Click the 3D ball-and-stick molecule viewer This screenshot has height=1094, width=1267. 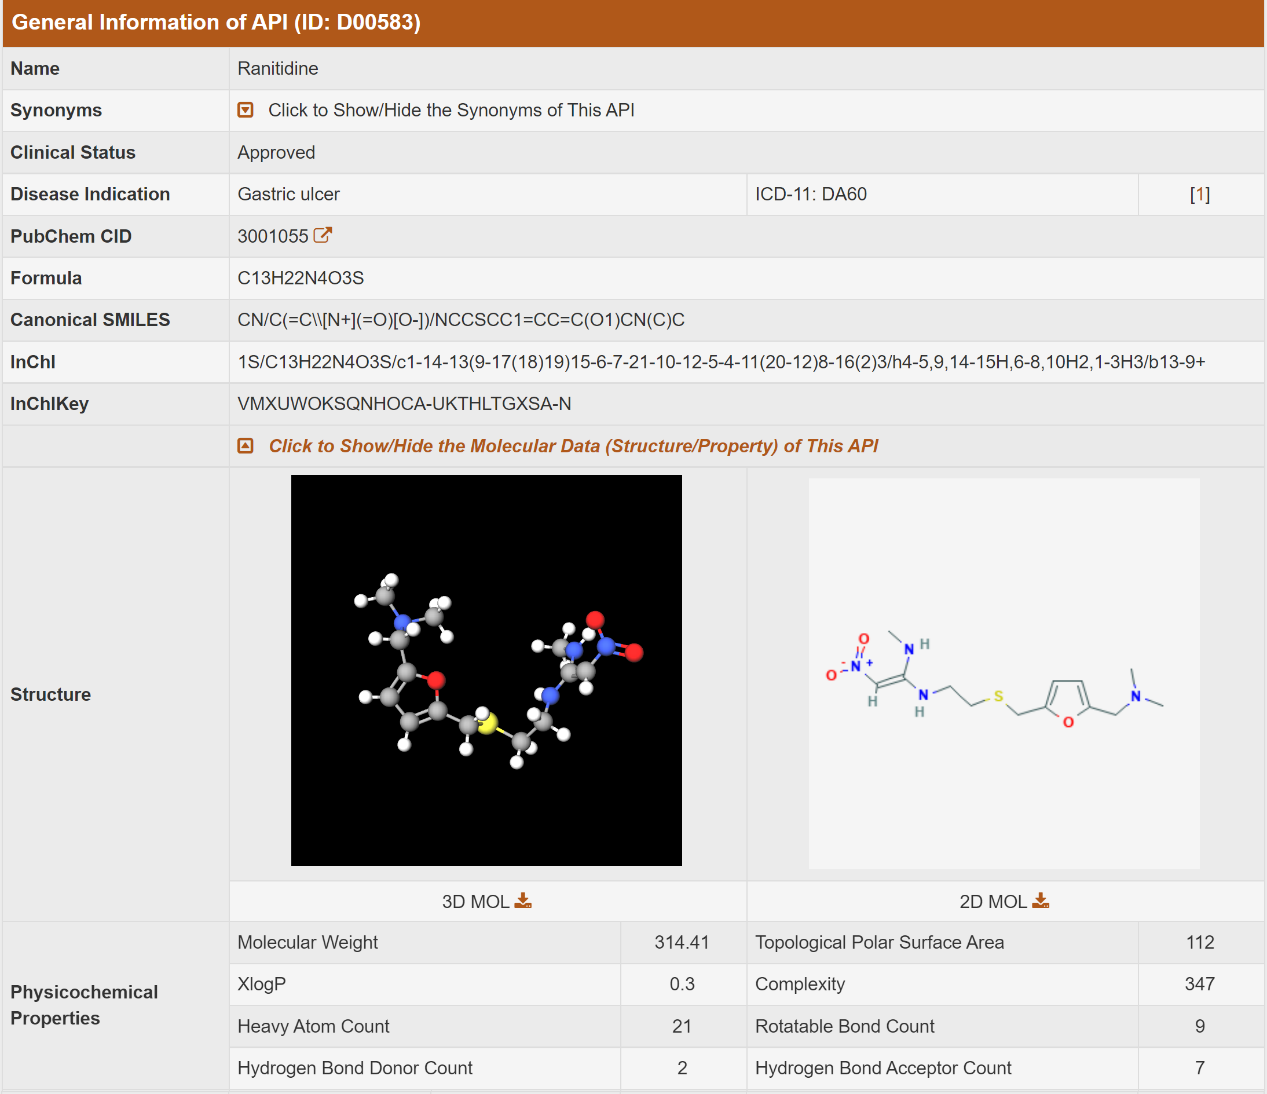click(486, 670)
